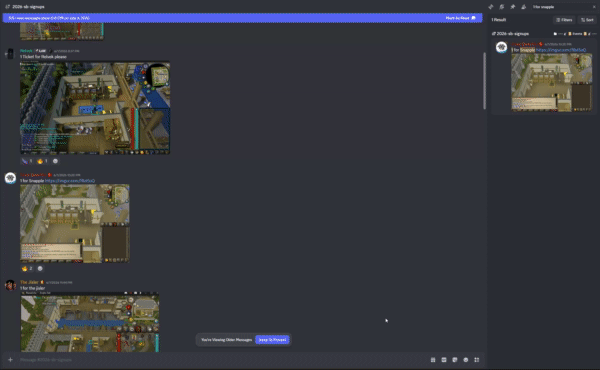Toggle fire reaction under Snapple message
Image resolution: width=600 pixels, height=370 pixels.
click(27, 269)
